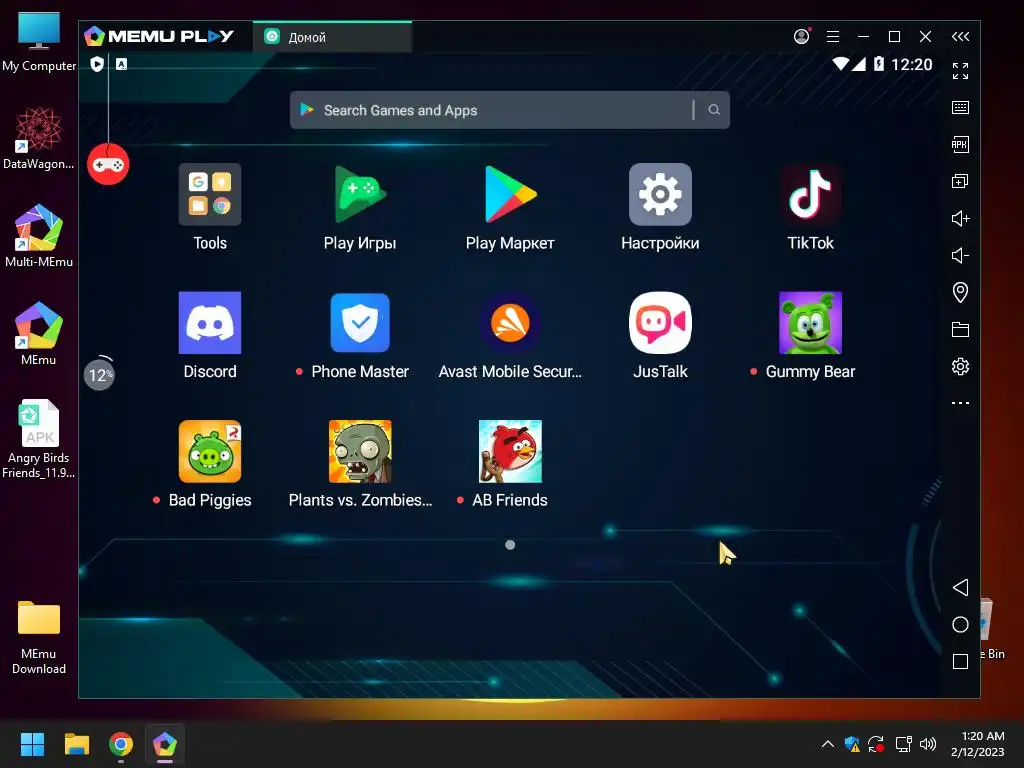Open Avast Mobile Security app
The width and height of the screenshot is (1024, 768).
(510, 323)
